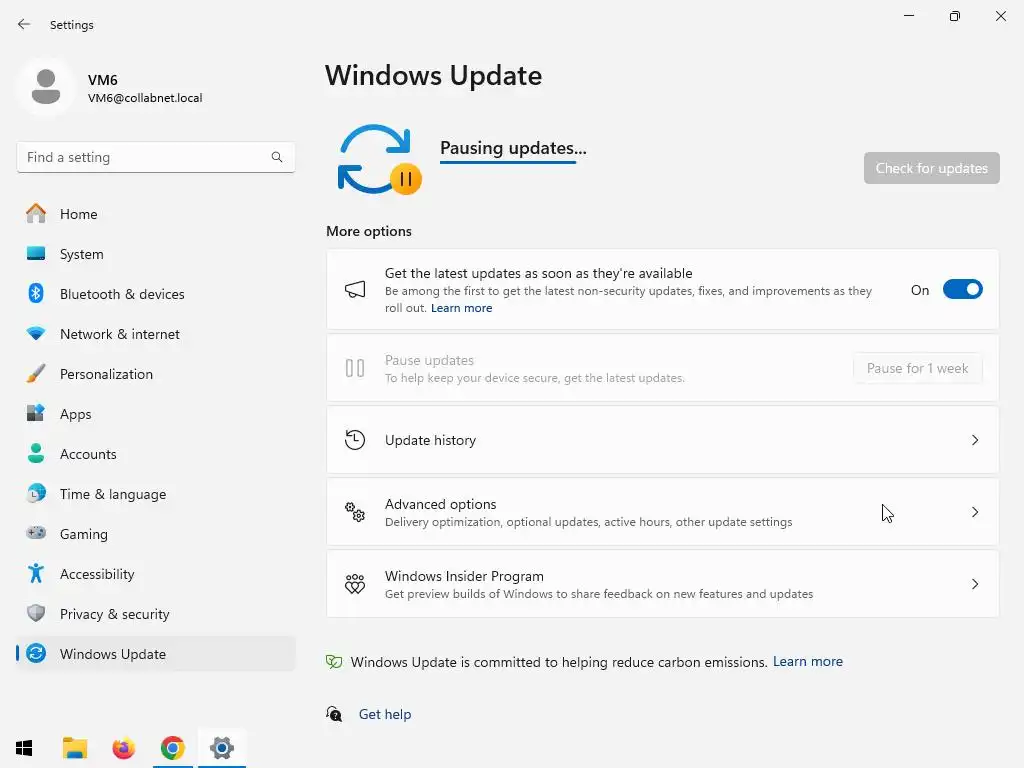Screen dimensions: 1024x768
Task: Select the Apps category
Action: coord(155,413)
